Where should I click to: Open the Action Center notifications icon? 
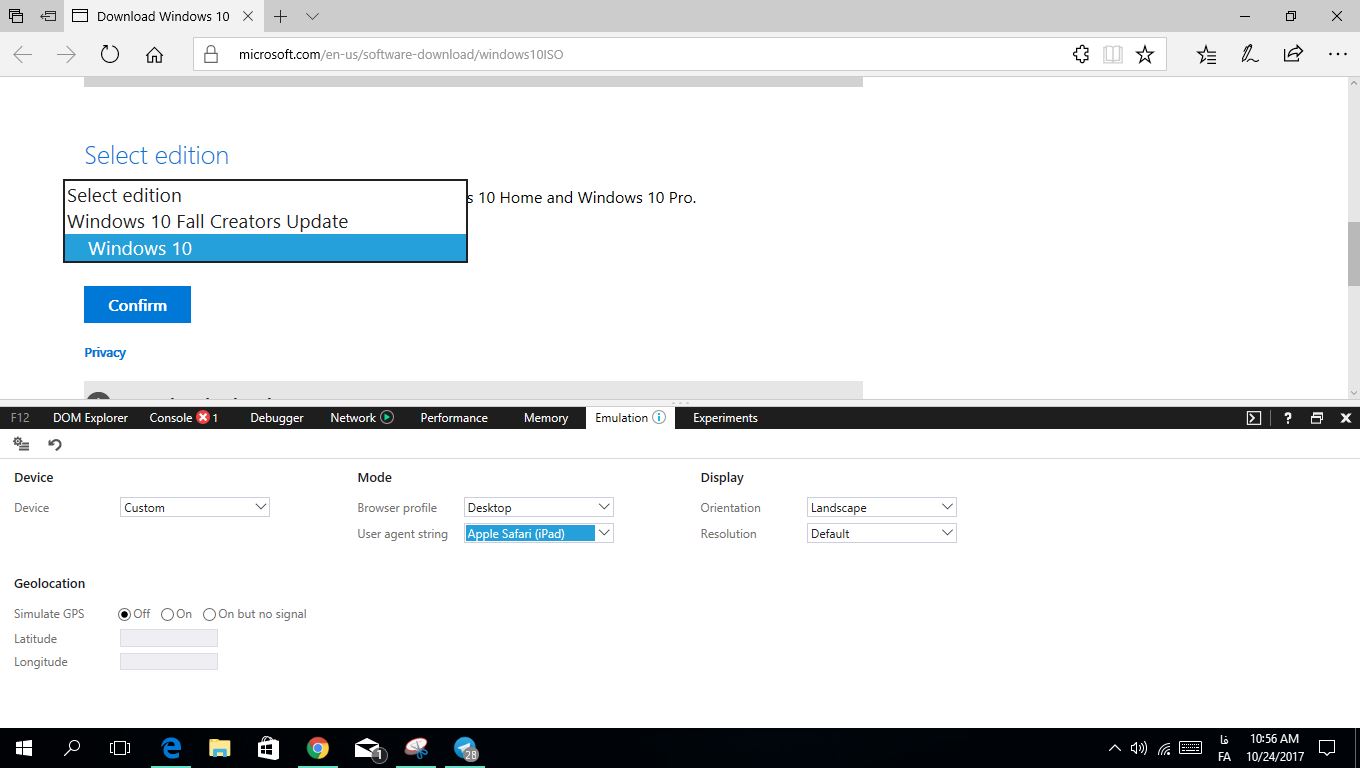coord(1327,748)
